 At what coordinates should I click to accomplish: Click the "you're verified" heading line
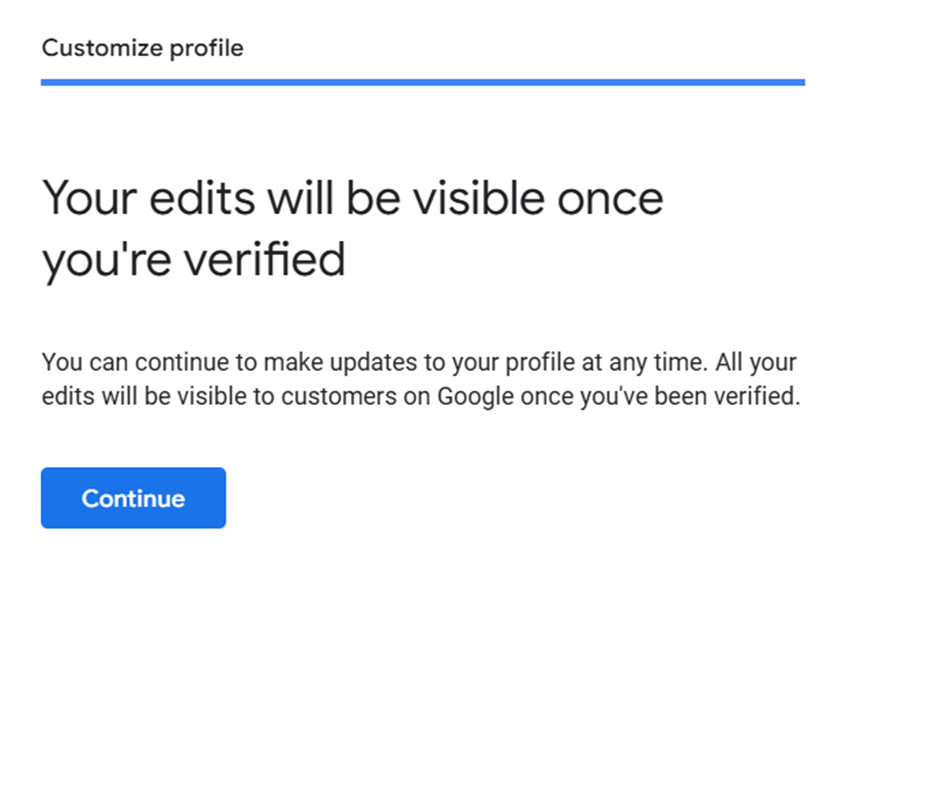click(x=193, y=260)
